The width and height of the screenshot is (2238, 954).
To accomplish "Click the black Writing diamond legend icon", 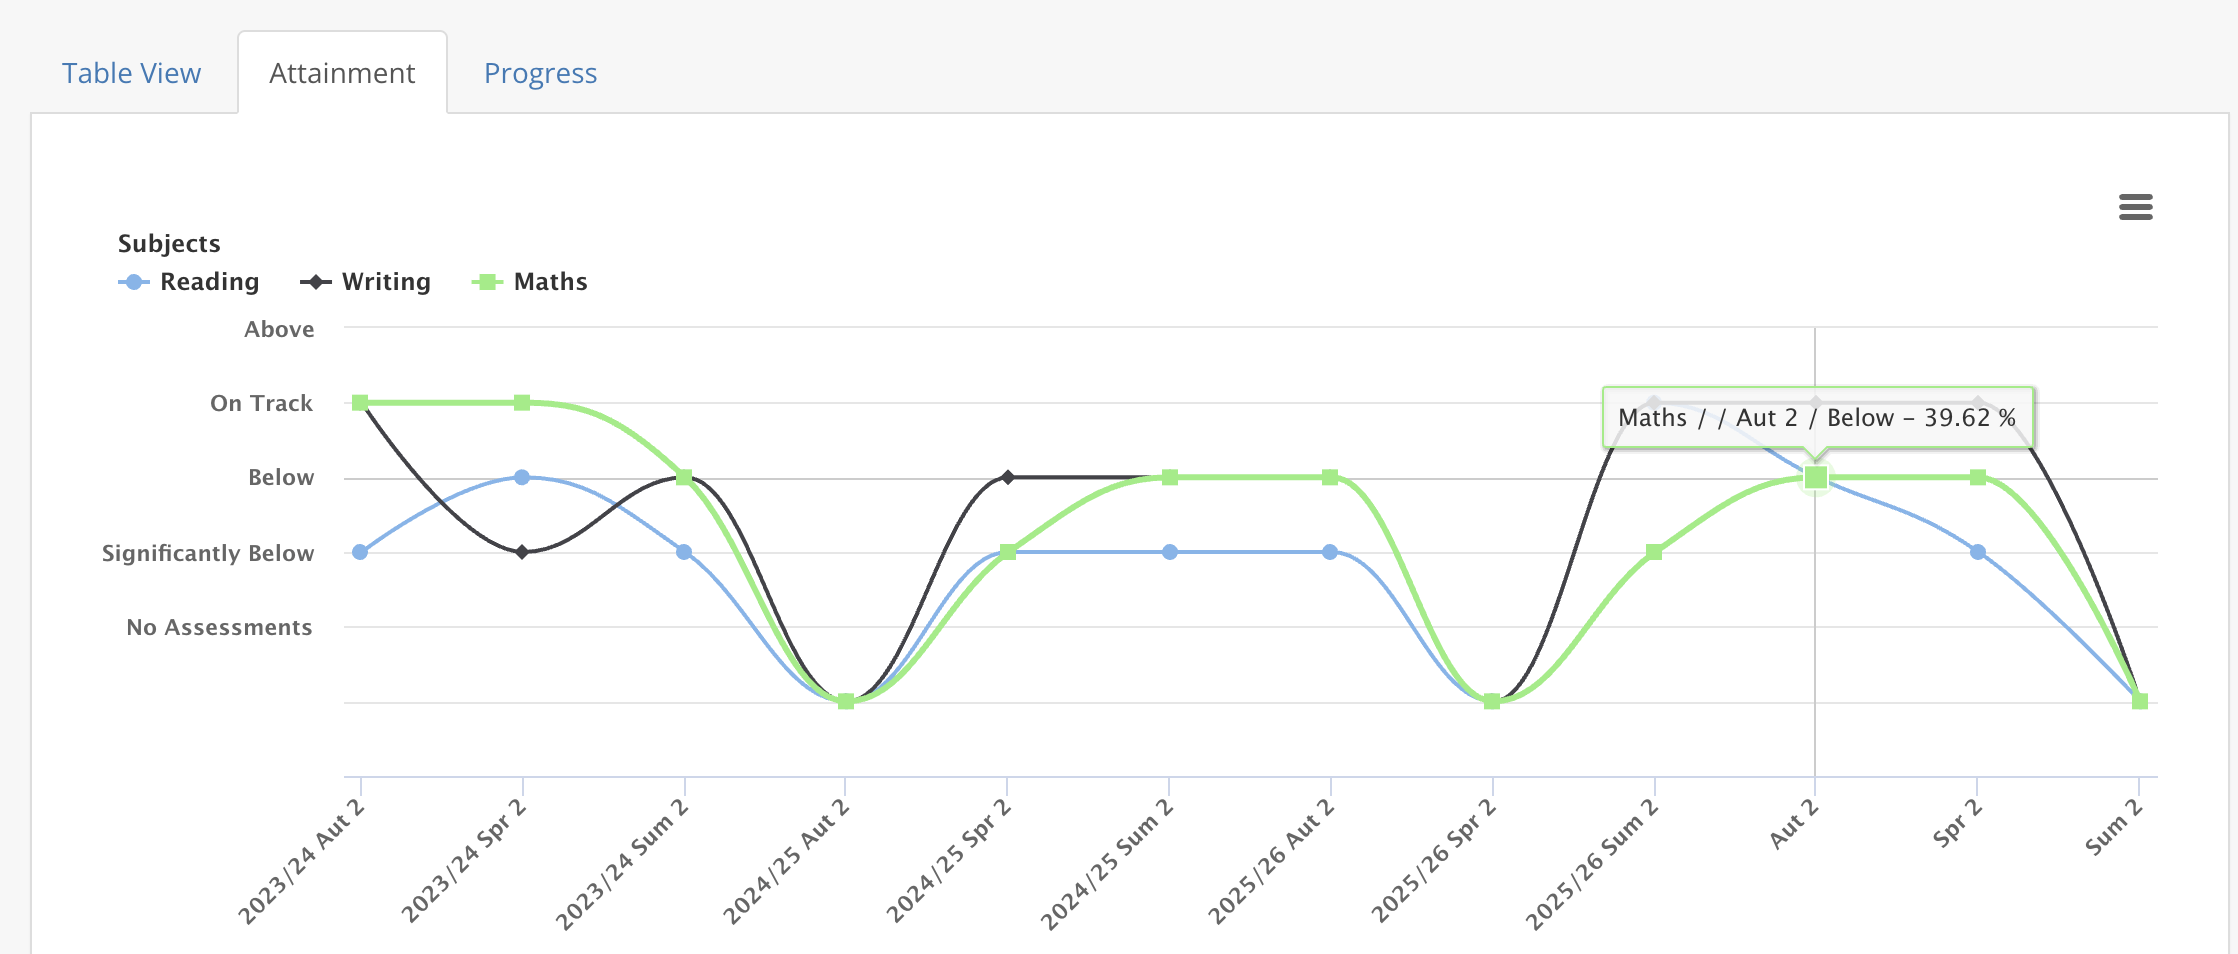I will [315, 282].
